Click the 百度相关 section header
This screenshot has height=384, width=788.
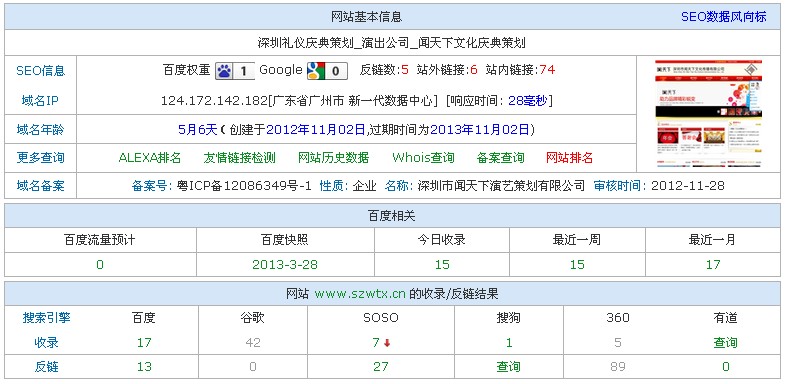(x=392, y=216)
